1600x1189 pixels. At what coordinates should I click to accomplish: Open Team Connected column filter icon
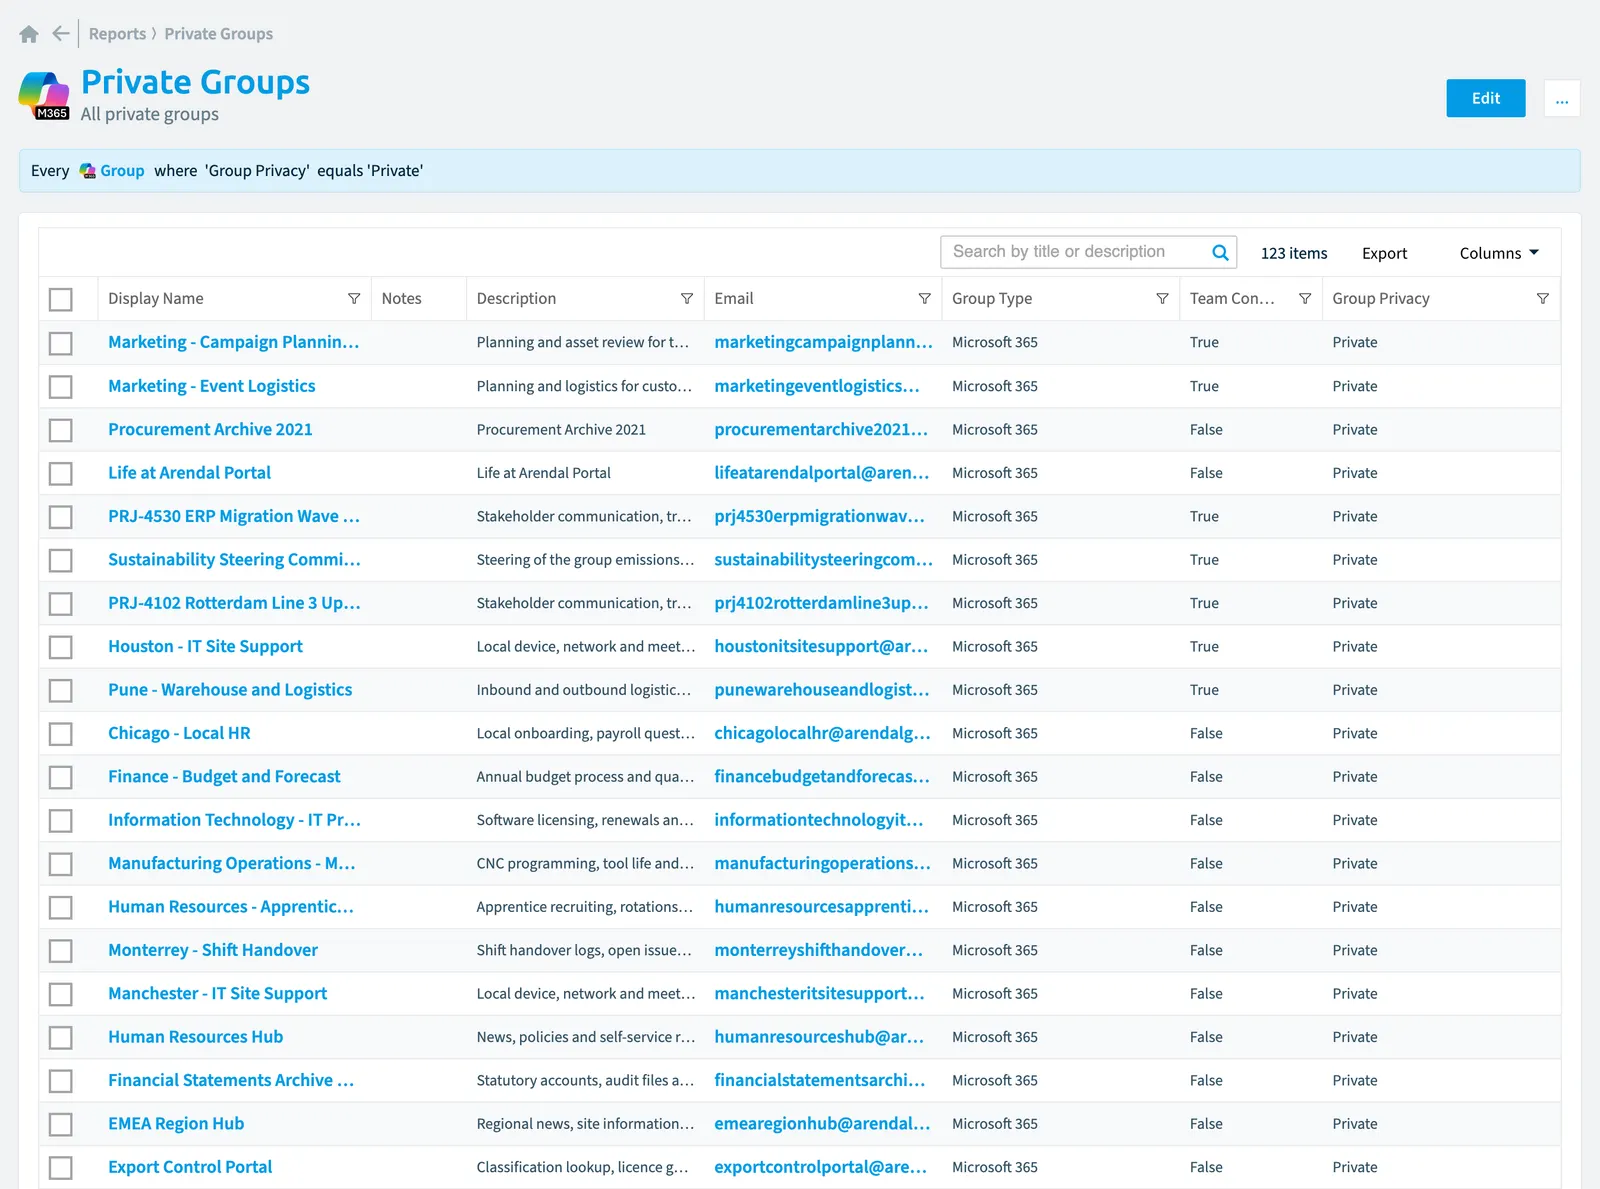coord(1305,299)
